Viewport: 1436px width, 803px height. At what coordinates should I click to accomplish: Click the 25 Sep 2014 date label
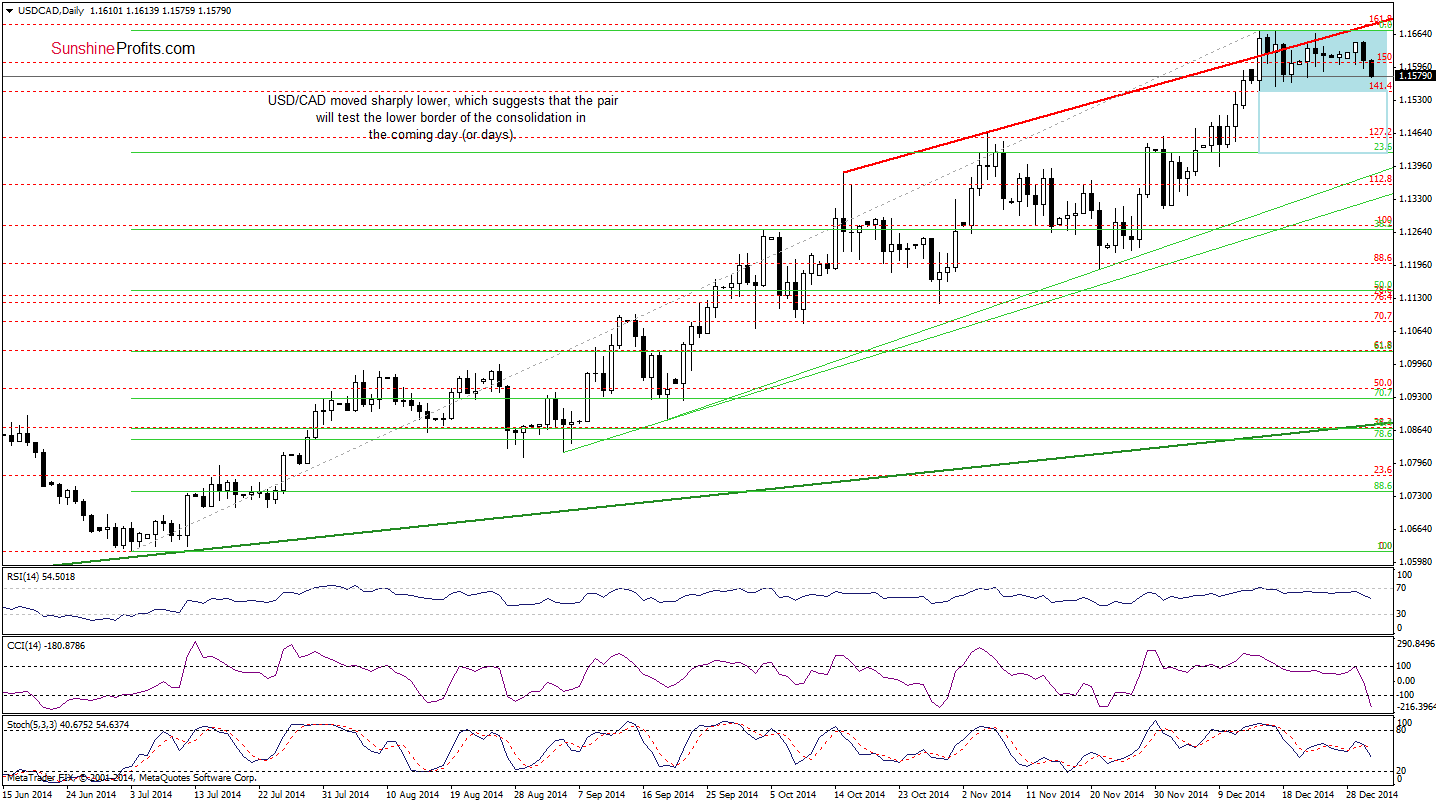pyautogui.click(x=733, y=795)
